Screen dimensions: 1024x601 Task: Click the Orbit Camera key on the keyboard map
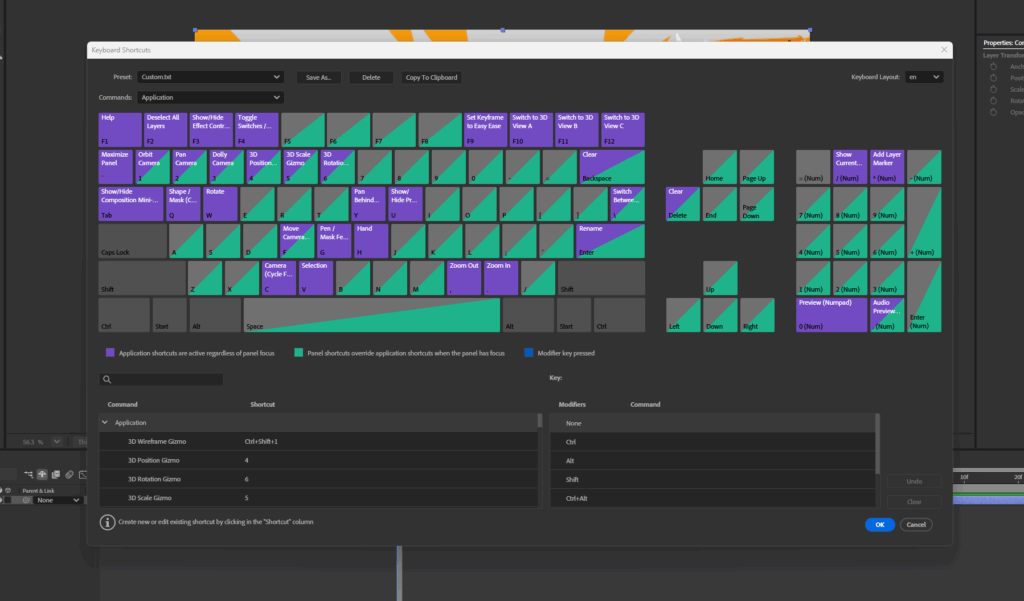pyautogui.click(x=151, y=166)
